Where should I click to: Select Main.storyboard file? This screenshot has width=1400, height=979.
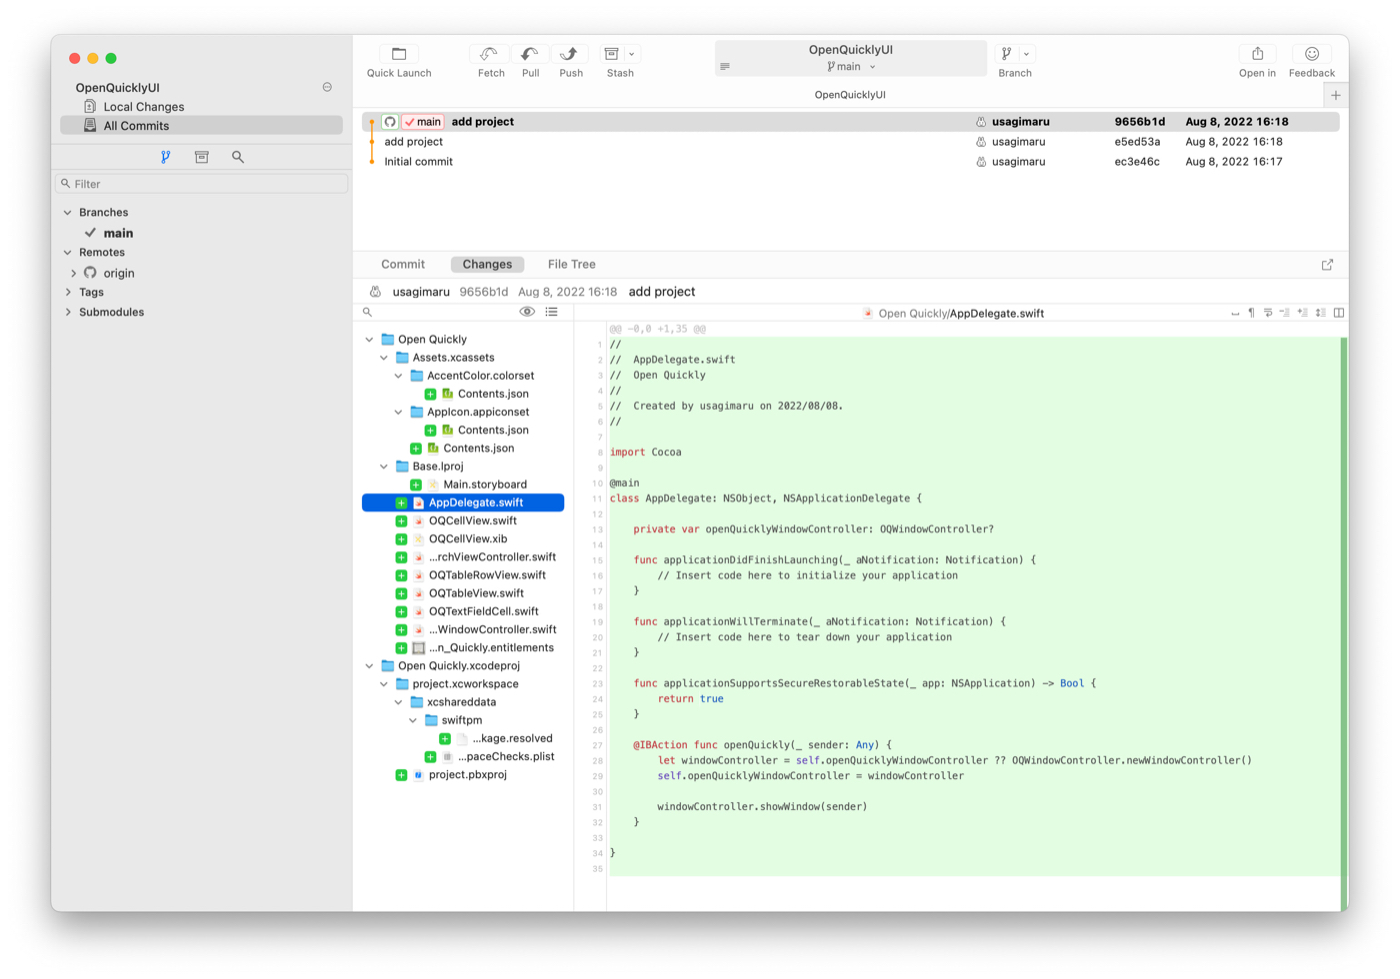(484, 485)
